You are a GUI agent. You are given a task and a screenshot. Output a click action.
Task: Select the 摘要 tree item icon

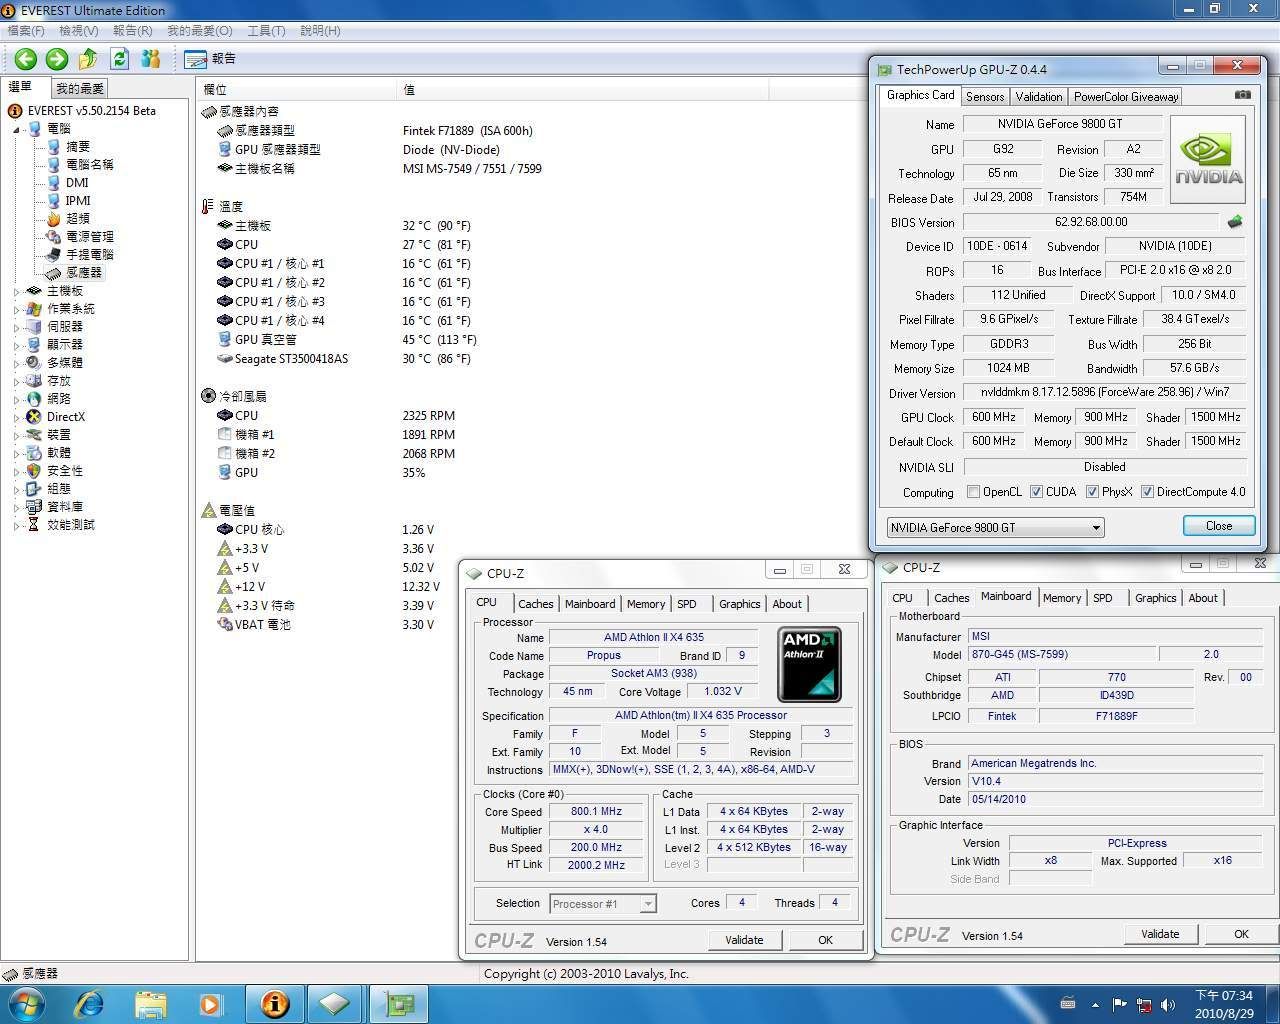click(x=54, y=146)
